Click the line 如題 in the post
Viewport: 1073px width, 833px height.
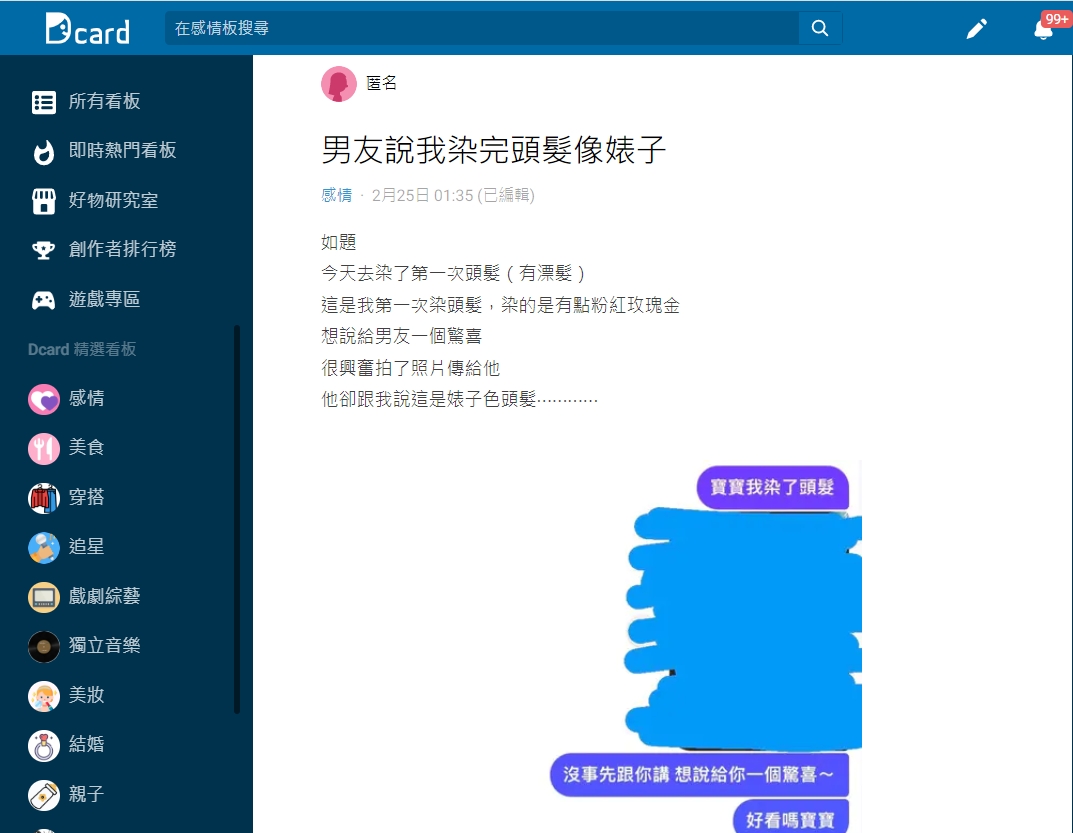pyautogui.click(x=339, y=242)
